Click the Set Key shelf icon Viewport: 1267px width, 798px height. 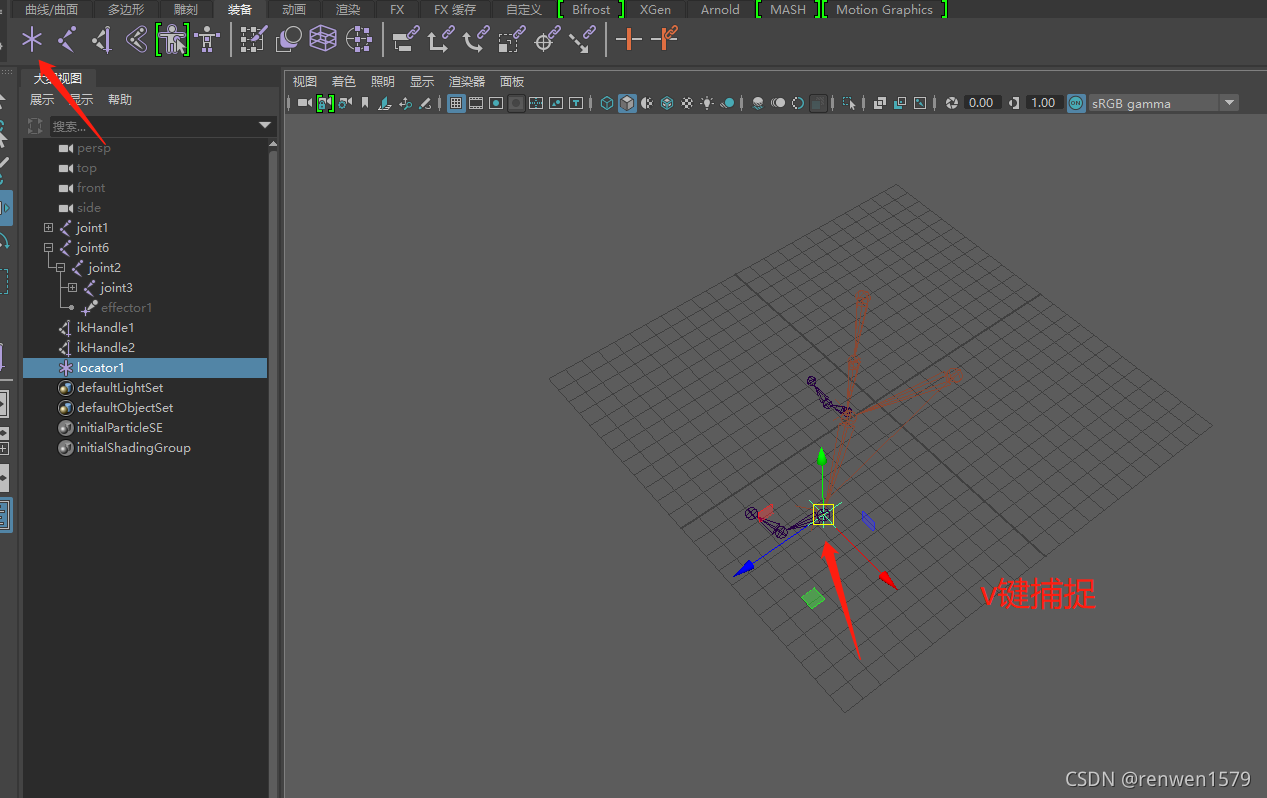point(629,40)
